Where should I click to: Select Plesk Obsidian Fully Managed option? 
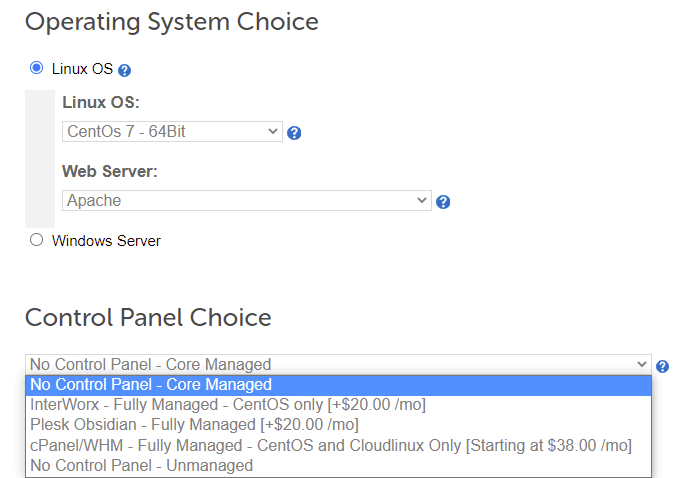pos(194,425)
